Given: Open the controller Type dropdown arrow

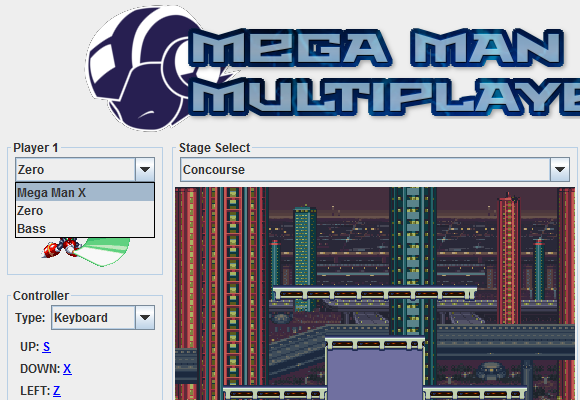Looking at the screenshot, I should click(145, 317).
